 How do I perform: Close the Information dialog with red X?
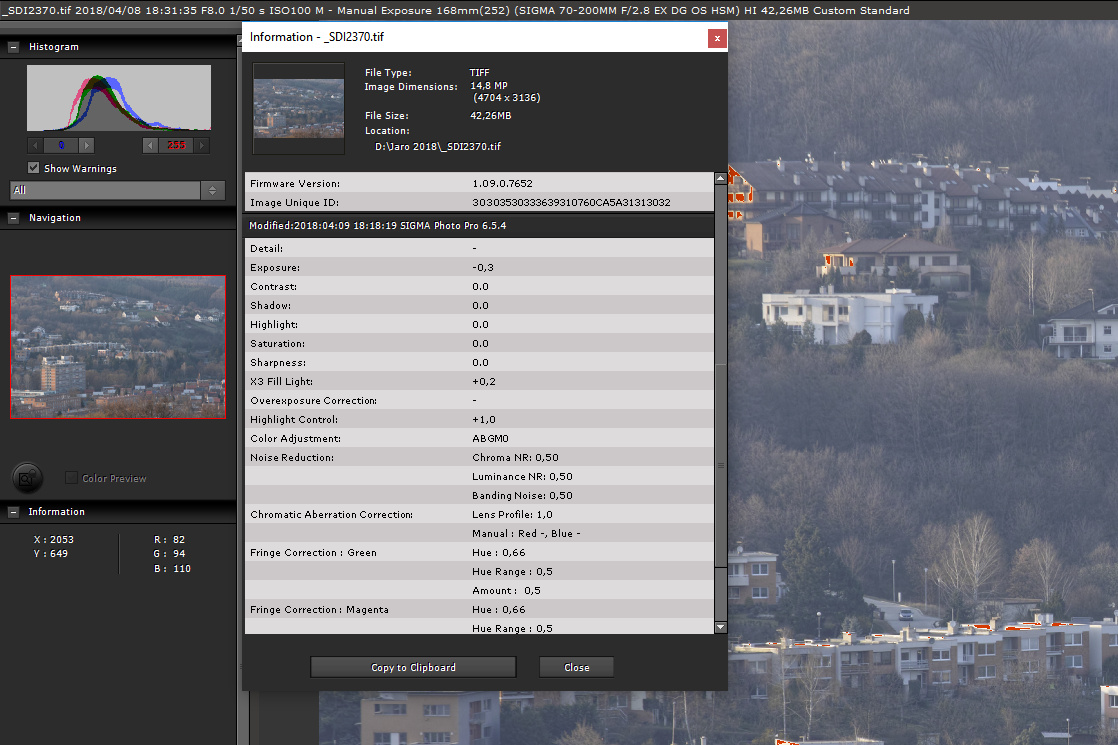(x=717, y=38)
